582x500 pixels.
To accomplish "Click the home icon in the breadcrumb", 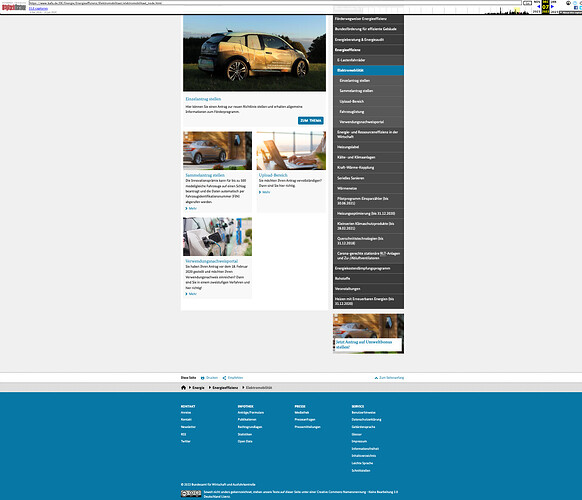I will coord(183,388).
